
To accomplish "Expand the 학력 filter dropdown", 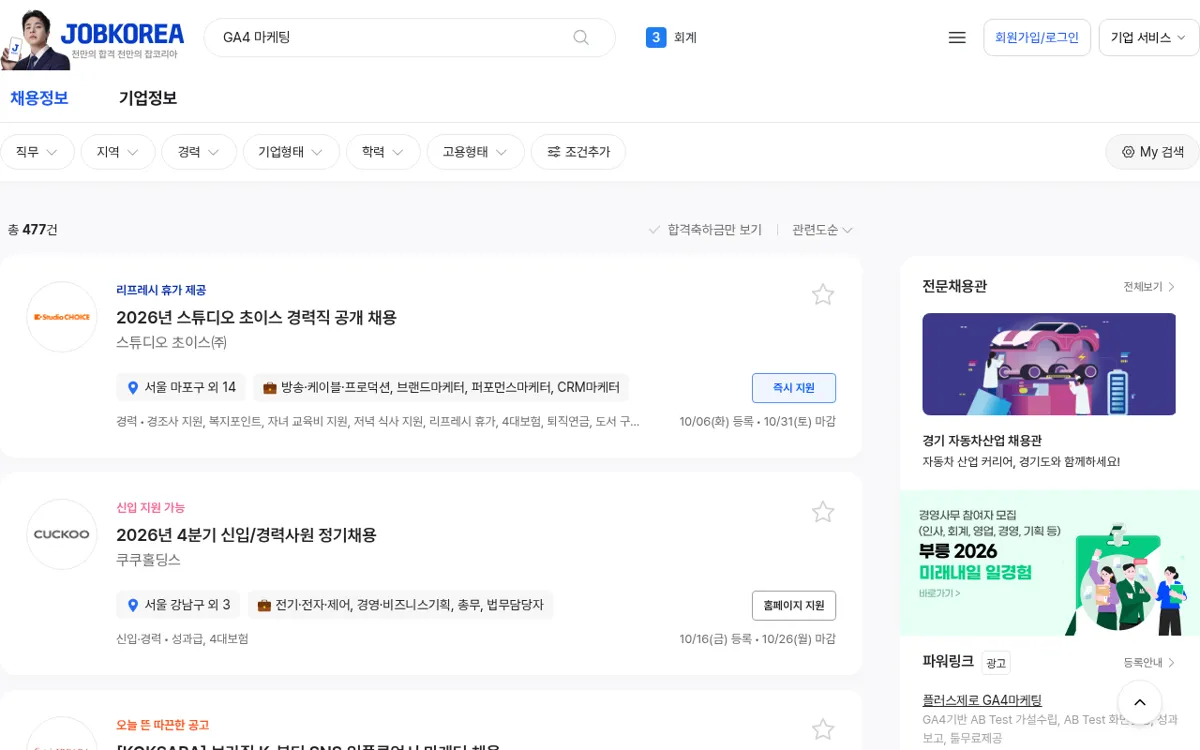I will (x=383, y=152).
